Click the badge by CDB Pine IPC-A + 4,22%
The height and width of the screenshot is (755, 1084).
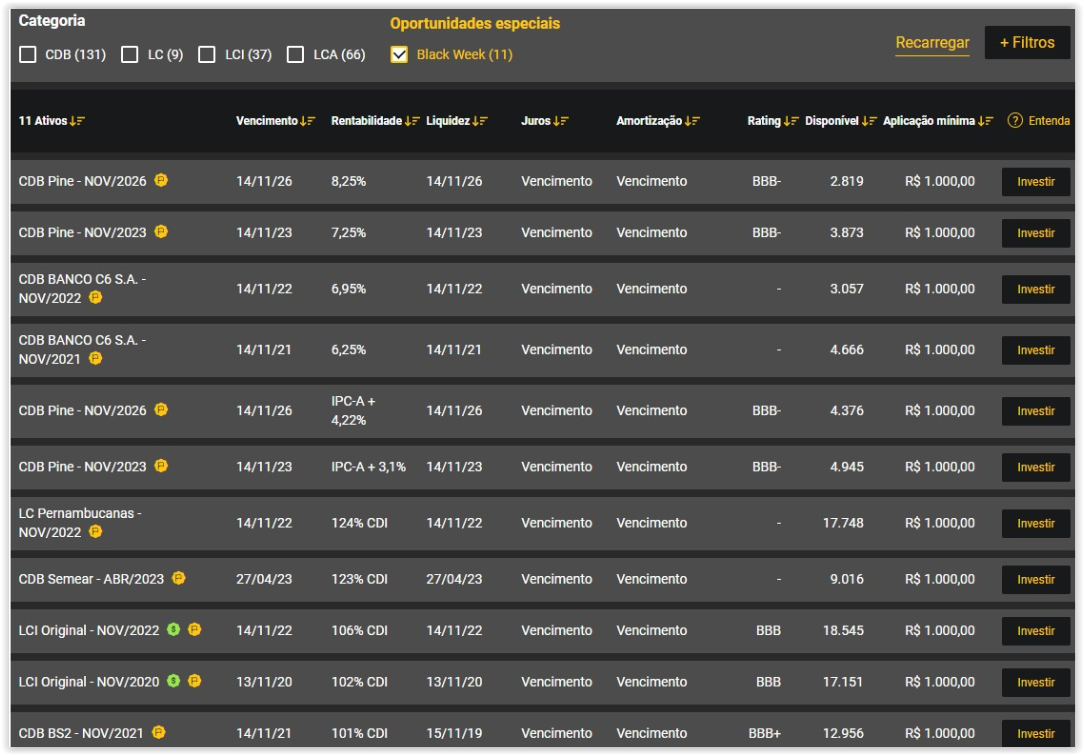161,410
